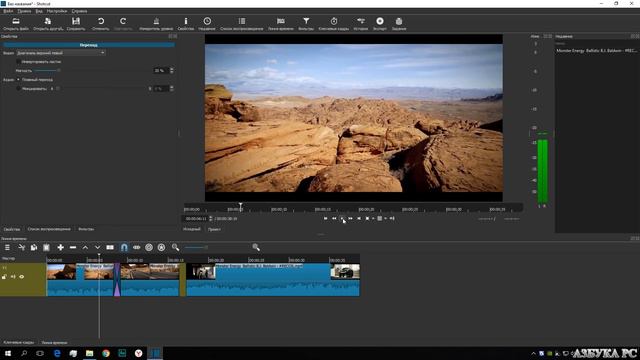Overwrite clip with the down-arrow icon
This screenshot has height=360, width=640.
click(98, 247)
